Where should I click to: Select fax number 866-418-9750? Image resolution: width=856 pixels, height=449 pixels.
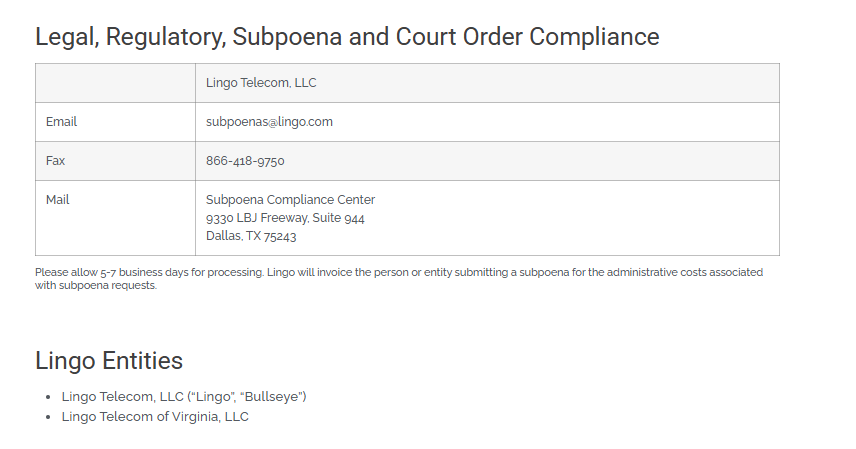tap(245, 161)
